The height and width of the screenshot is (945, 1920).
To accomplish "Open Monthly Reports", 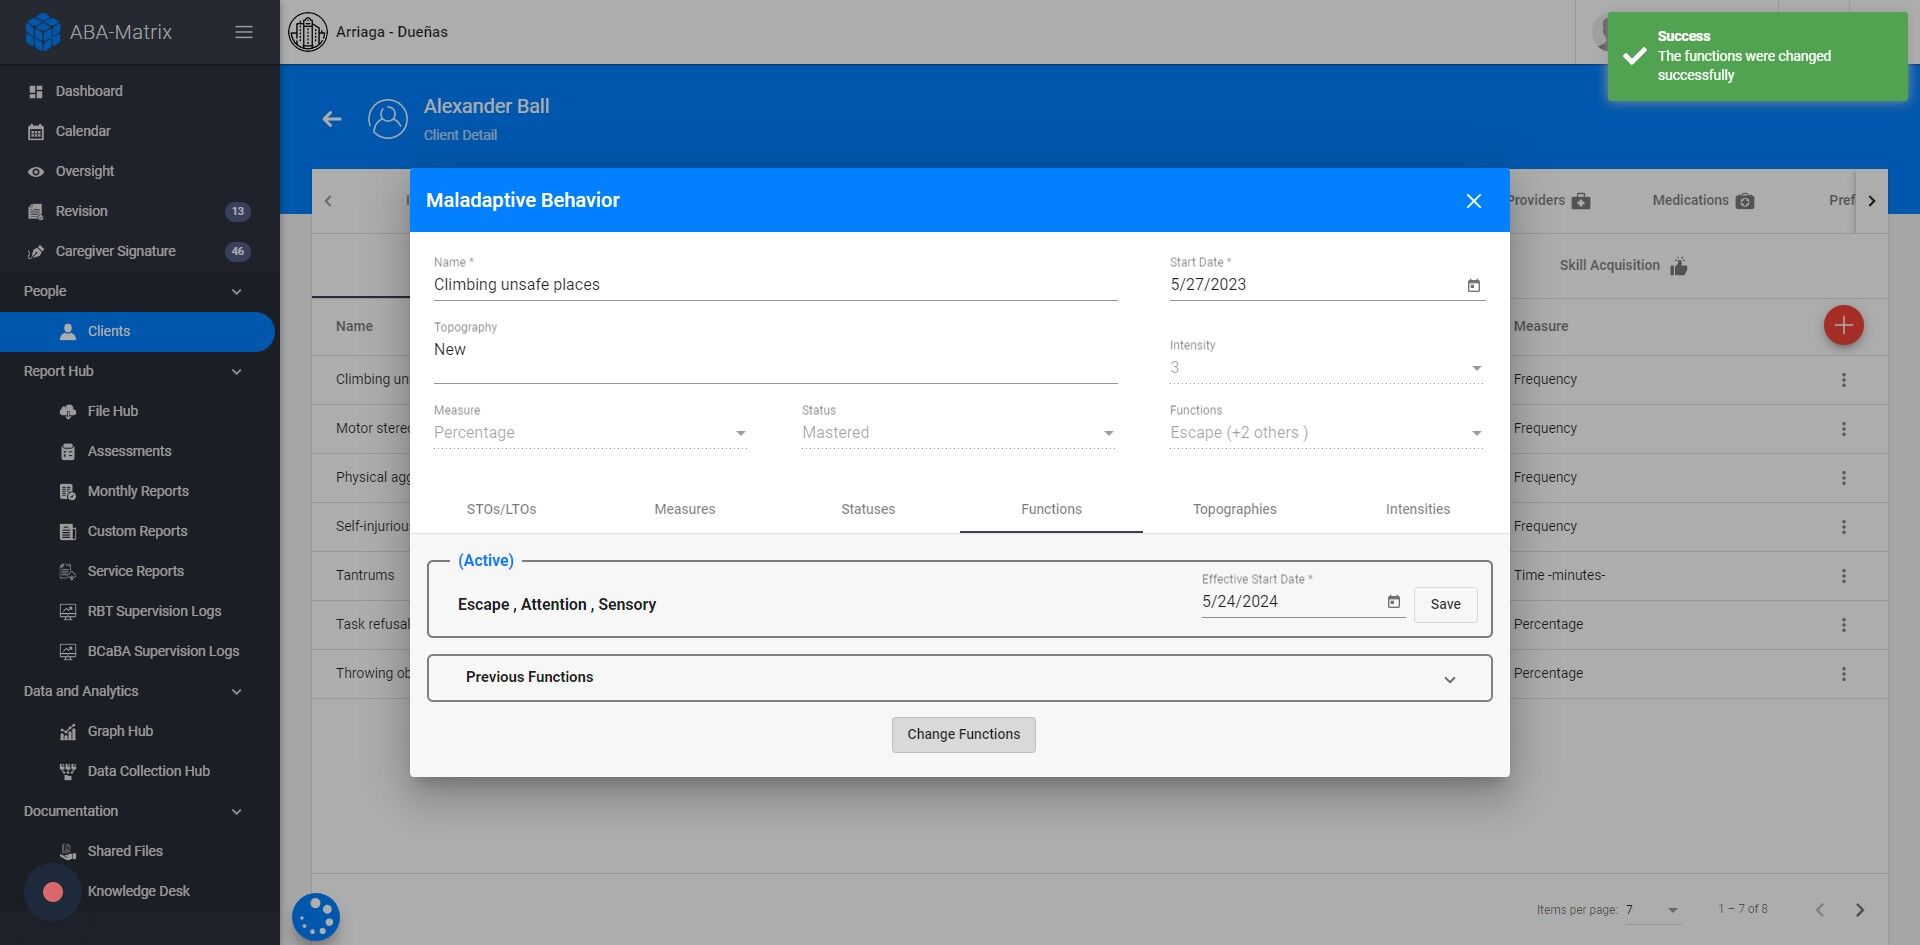I will [138, 491].
